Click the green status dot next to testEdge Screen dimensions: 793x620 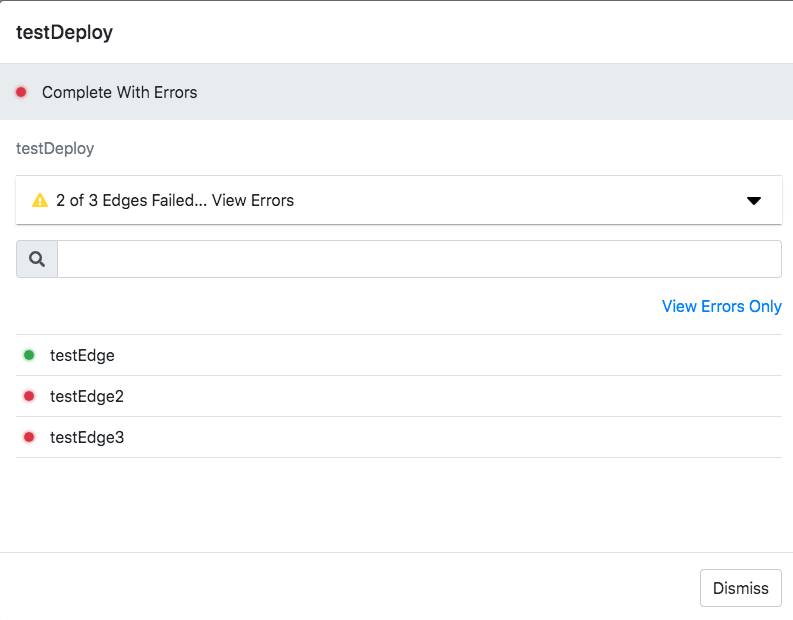[29, 355]
